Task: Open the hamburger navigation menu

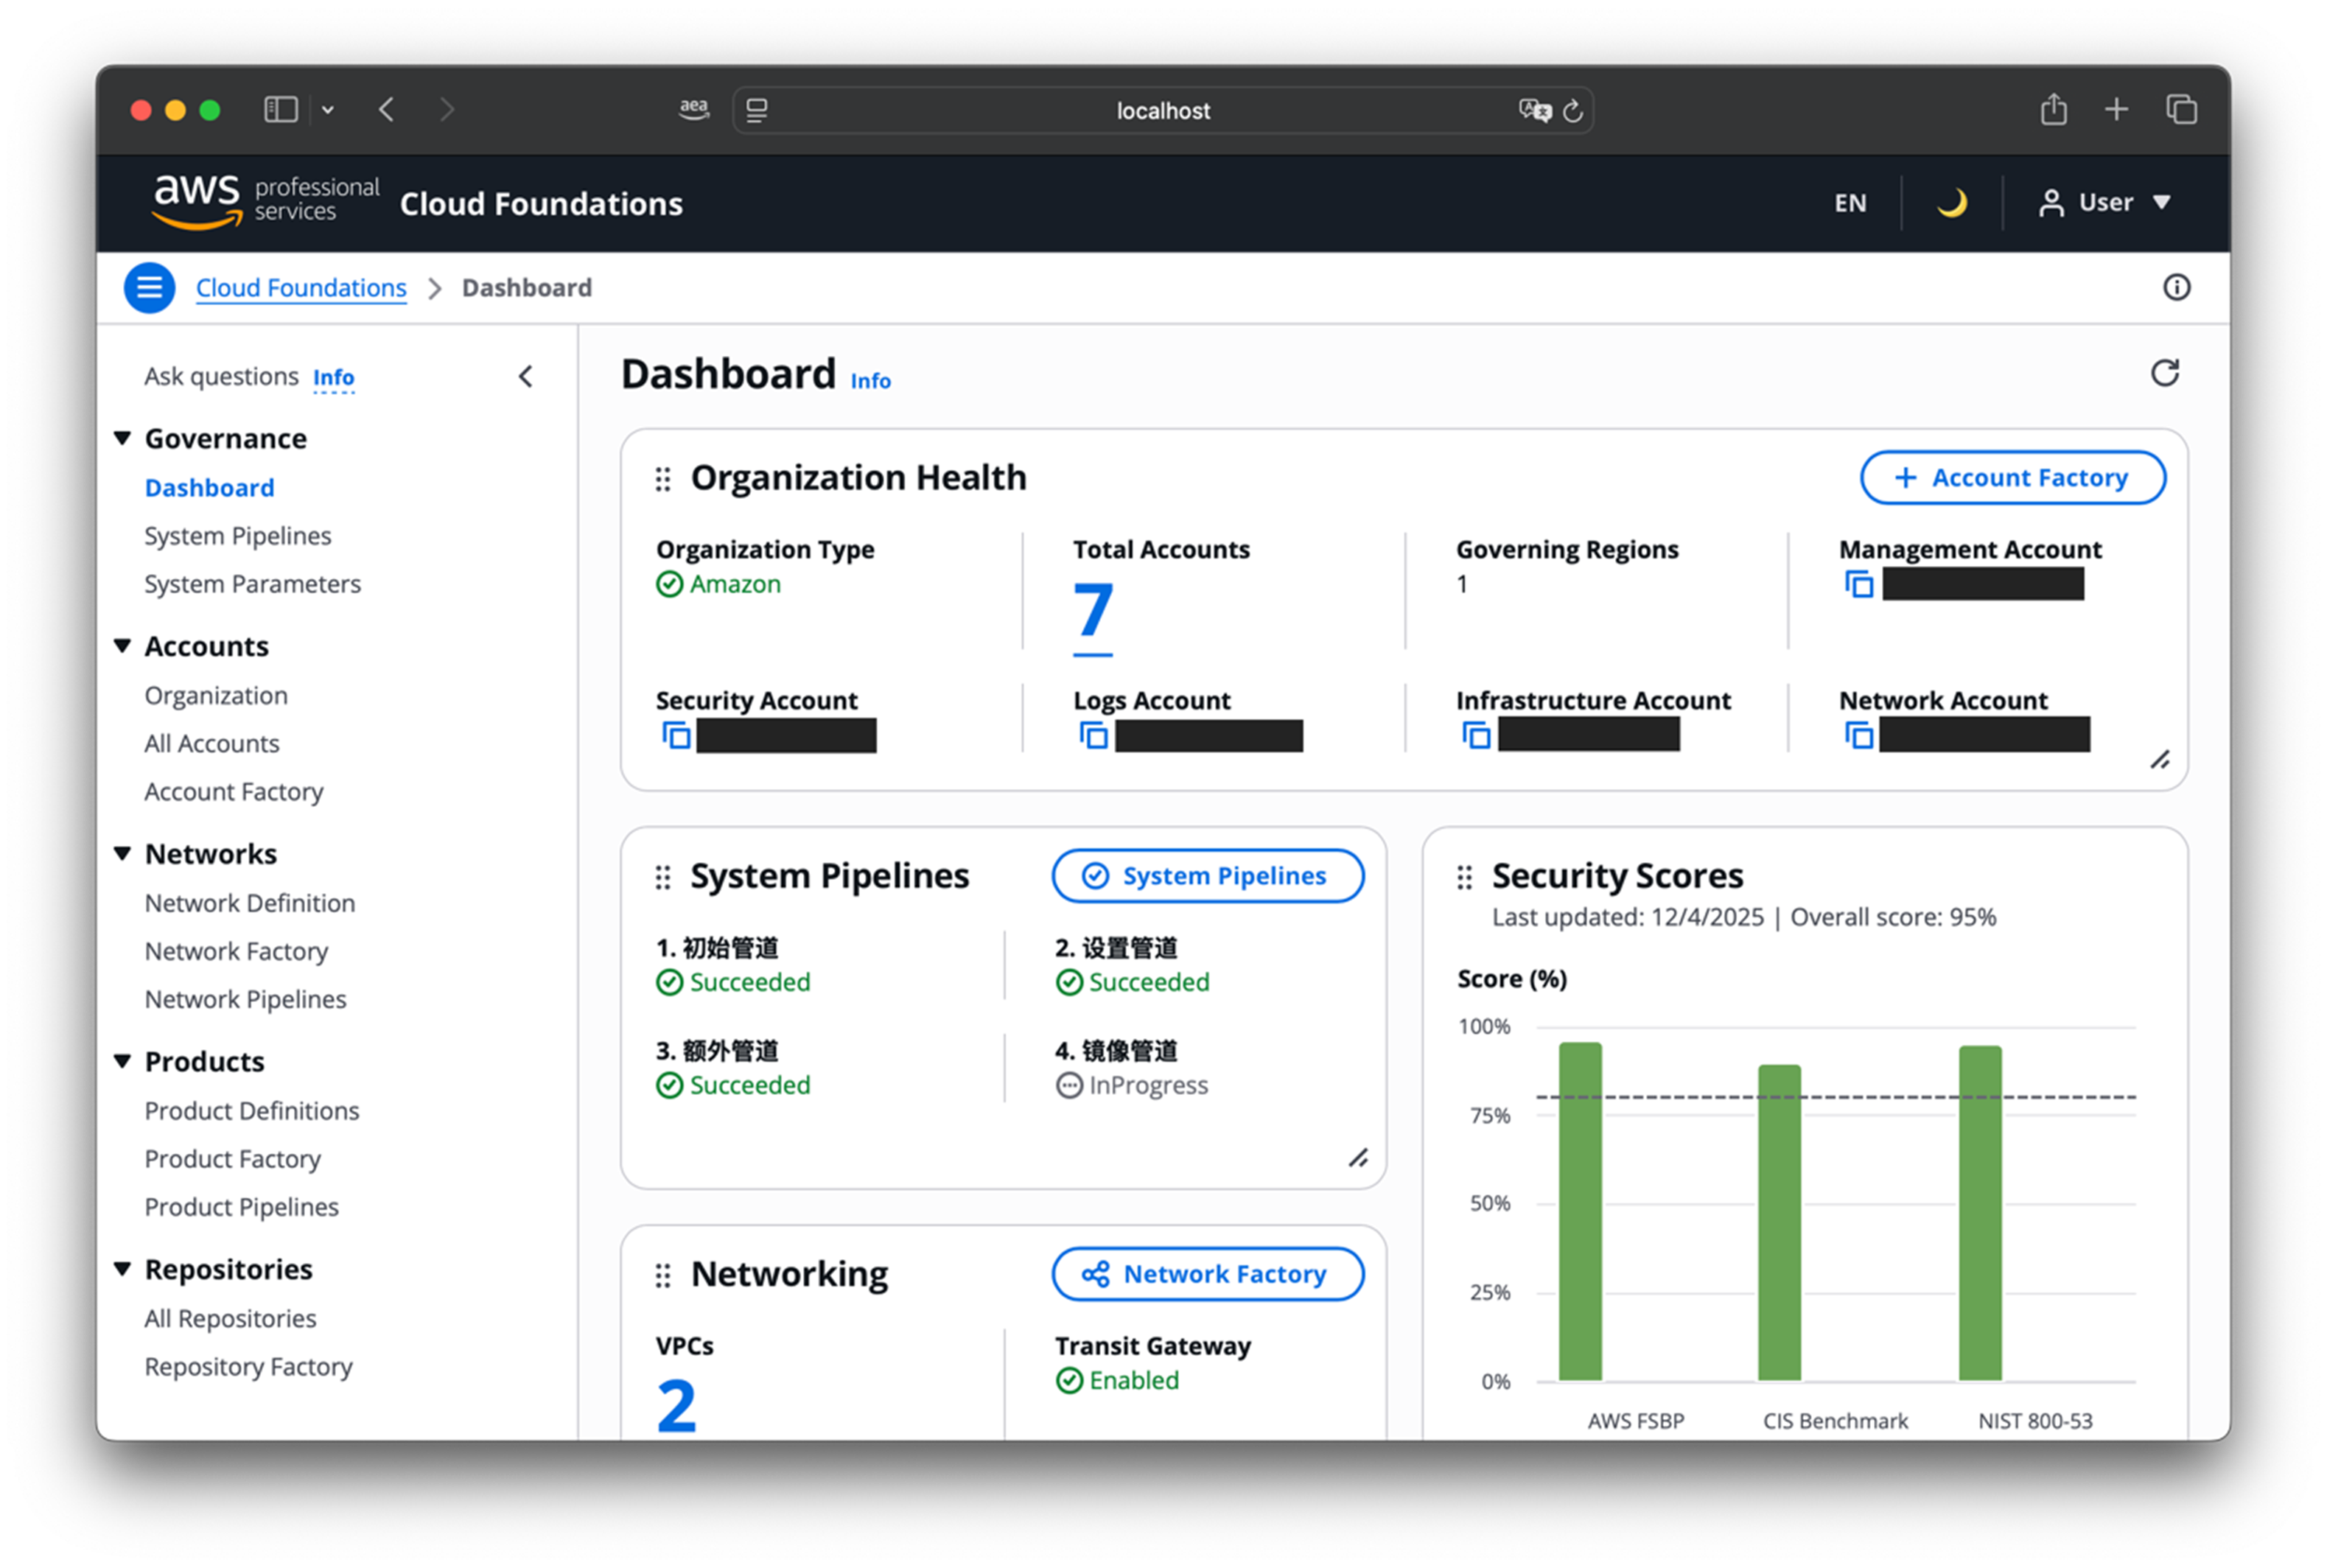Action: click(x=149, y=288)
